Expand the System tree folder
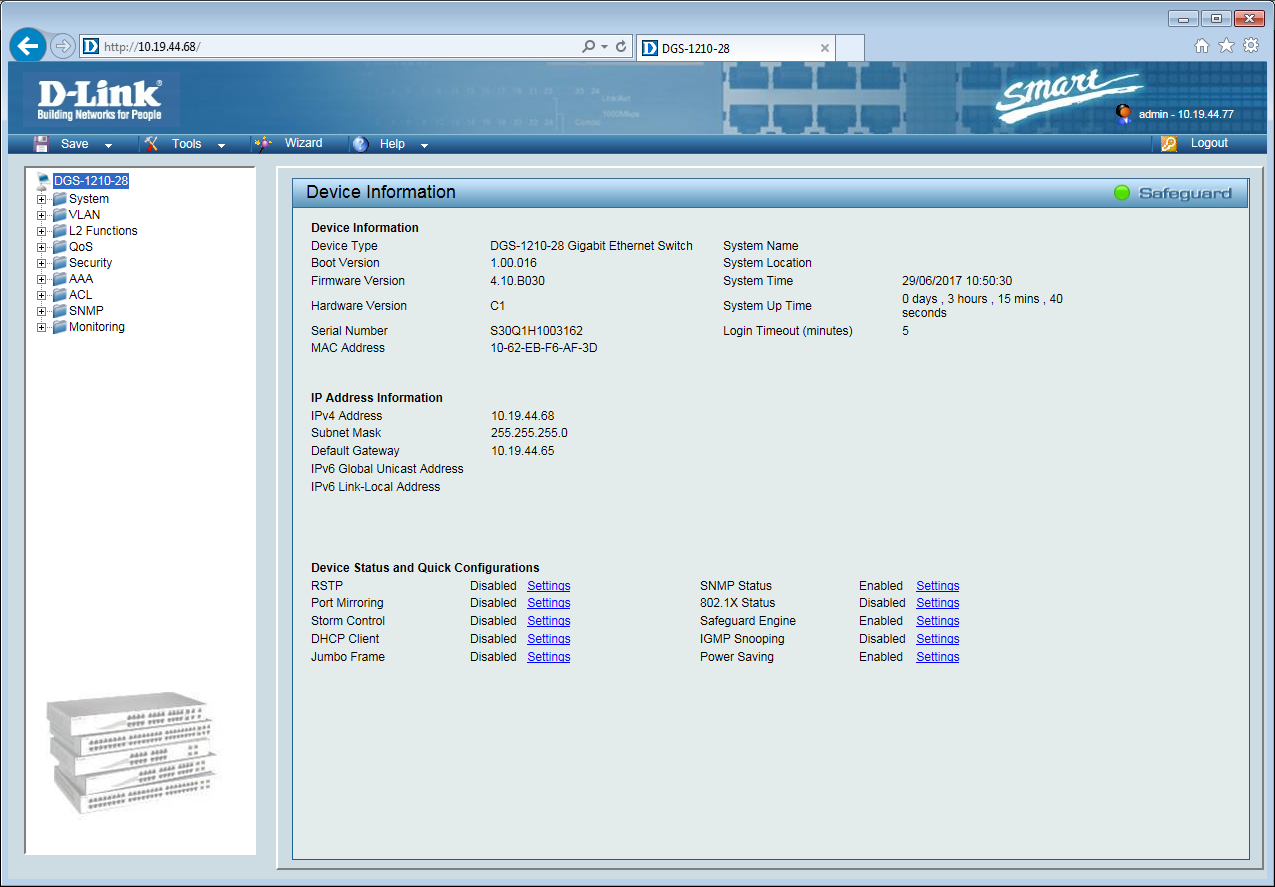 click(42, 199)
